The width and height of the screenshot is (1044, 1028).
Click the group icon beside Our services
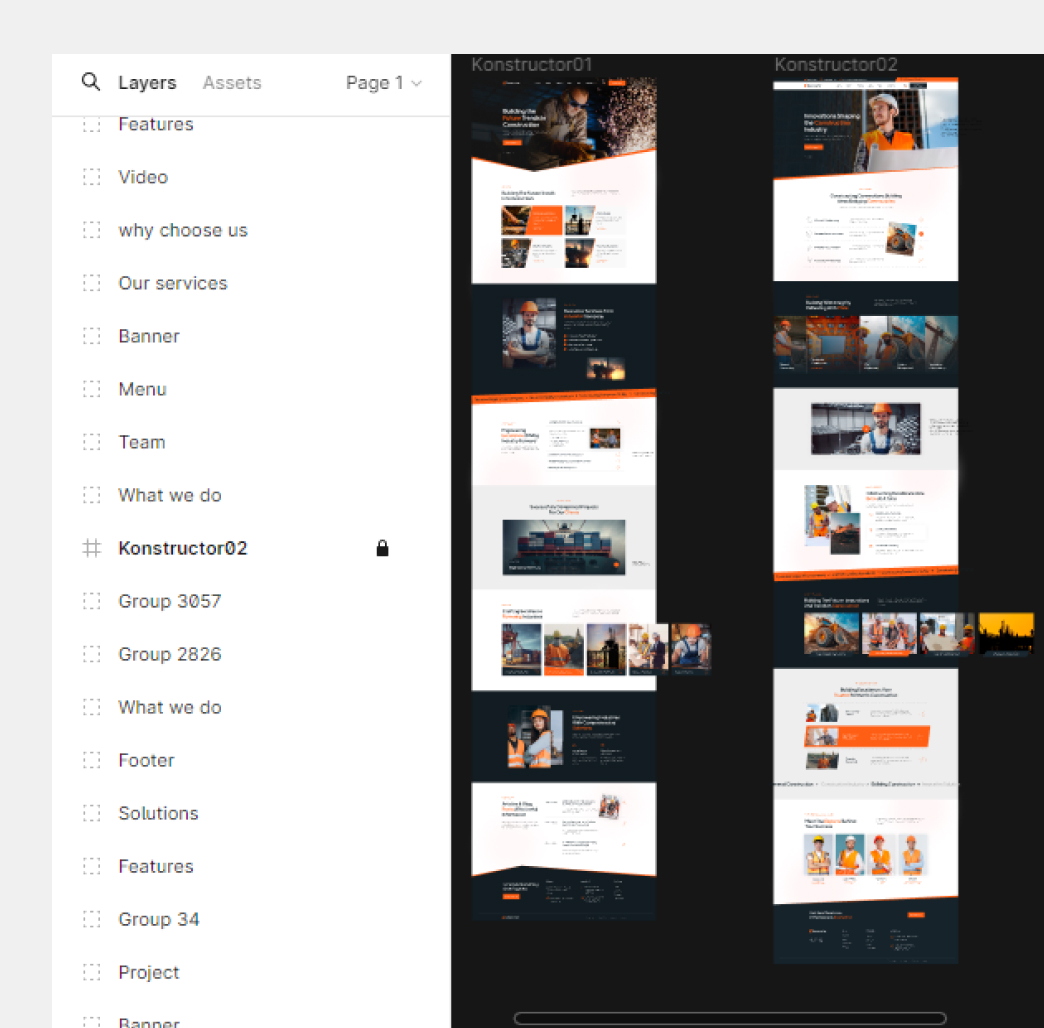tap(91, 283)
